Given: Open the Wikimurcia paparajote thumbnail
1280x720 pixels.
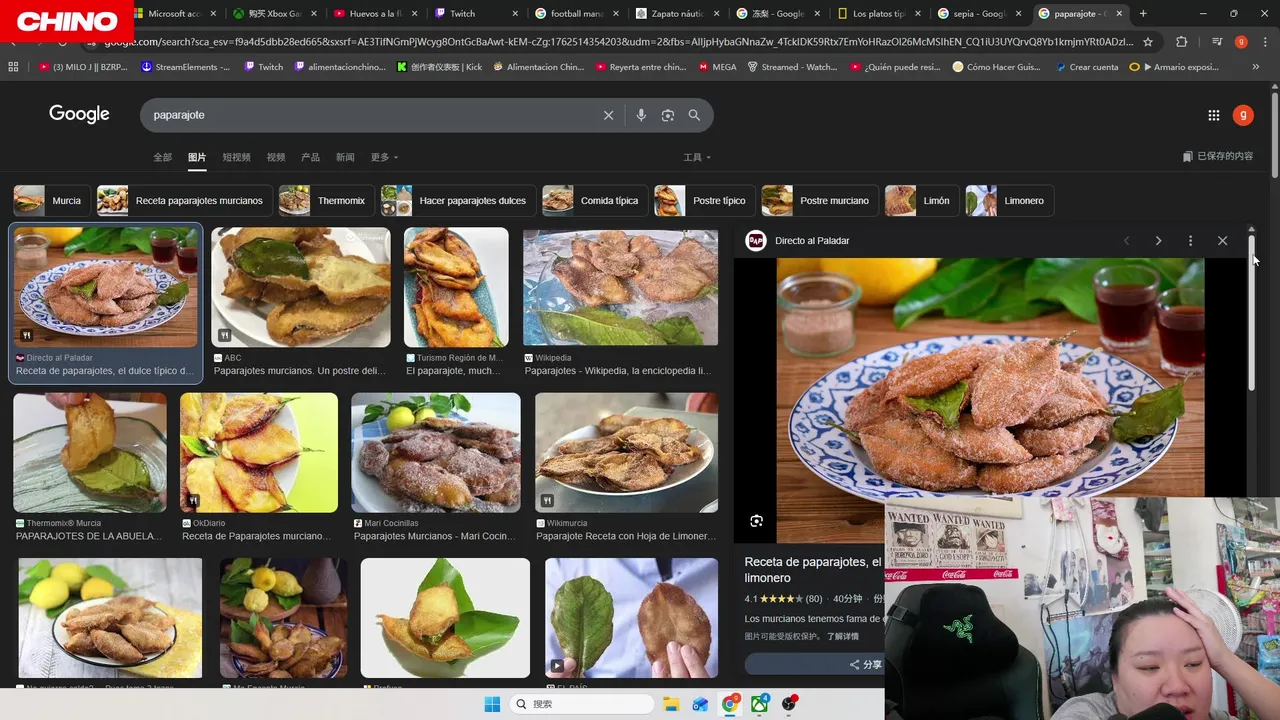Looking at the screenshot, I should [626, 452].
